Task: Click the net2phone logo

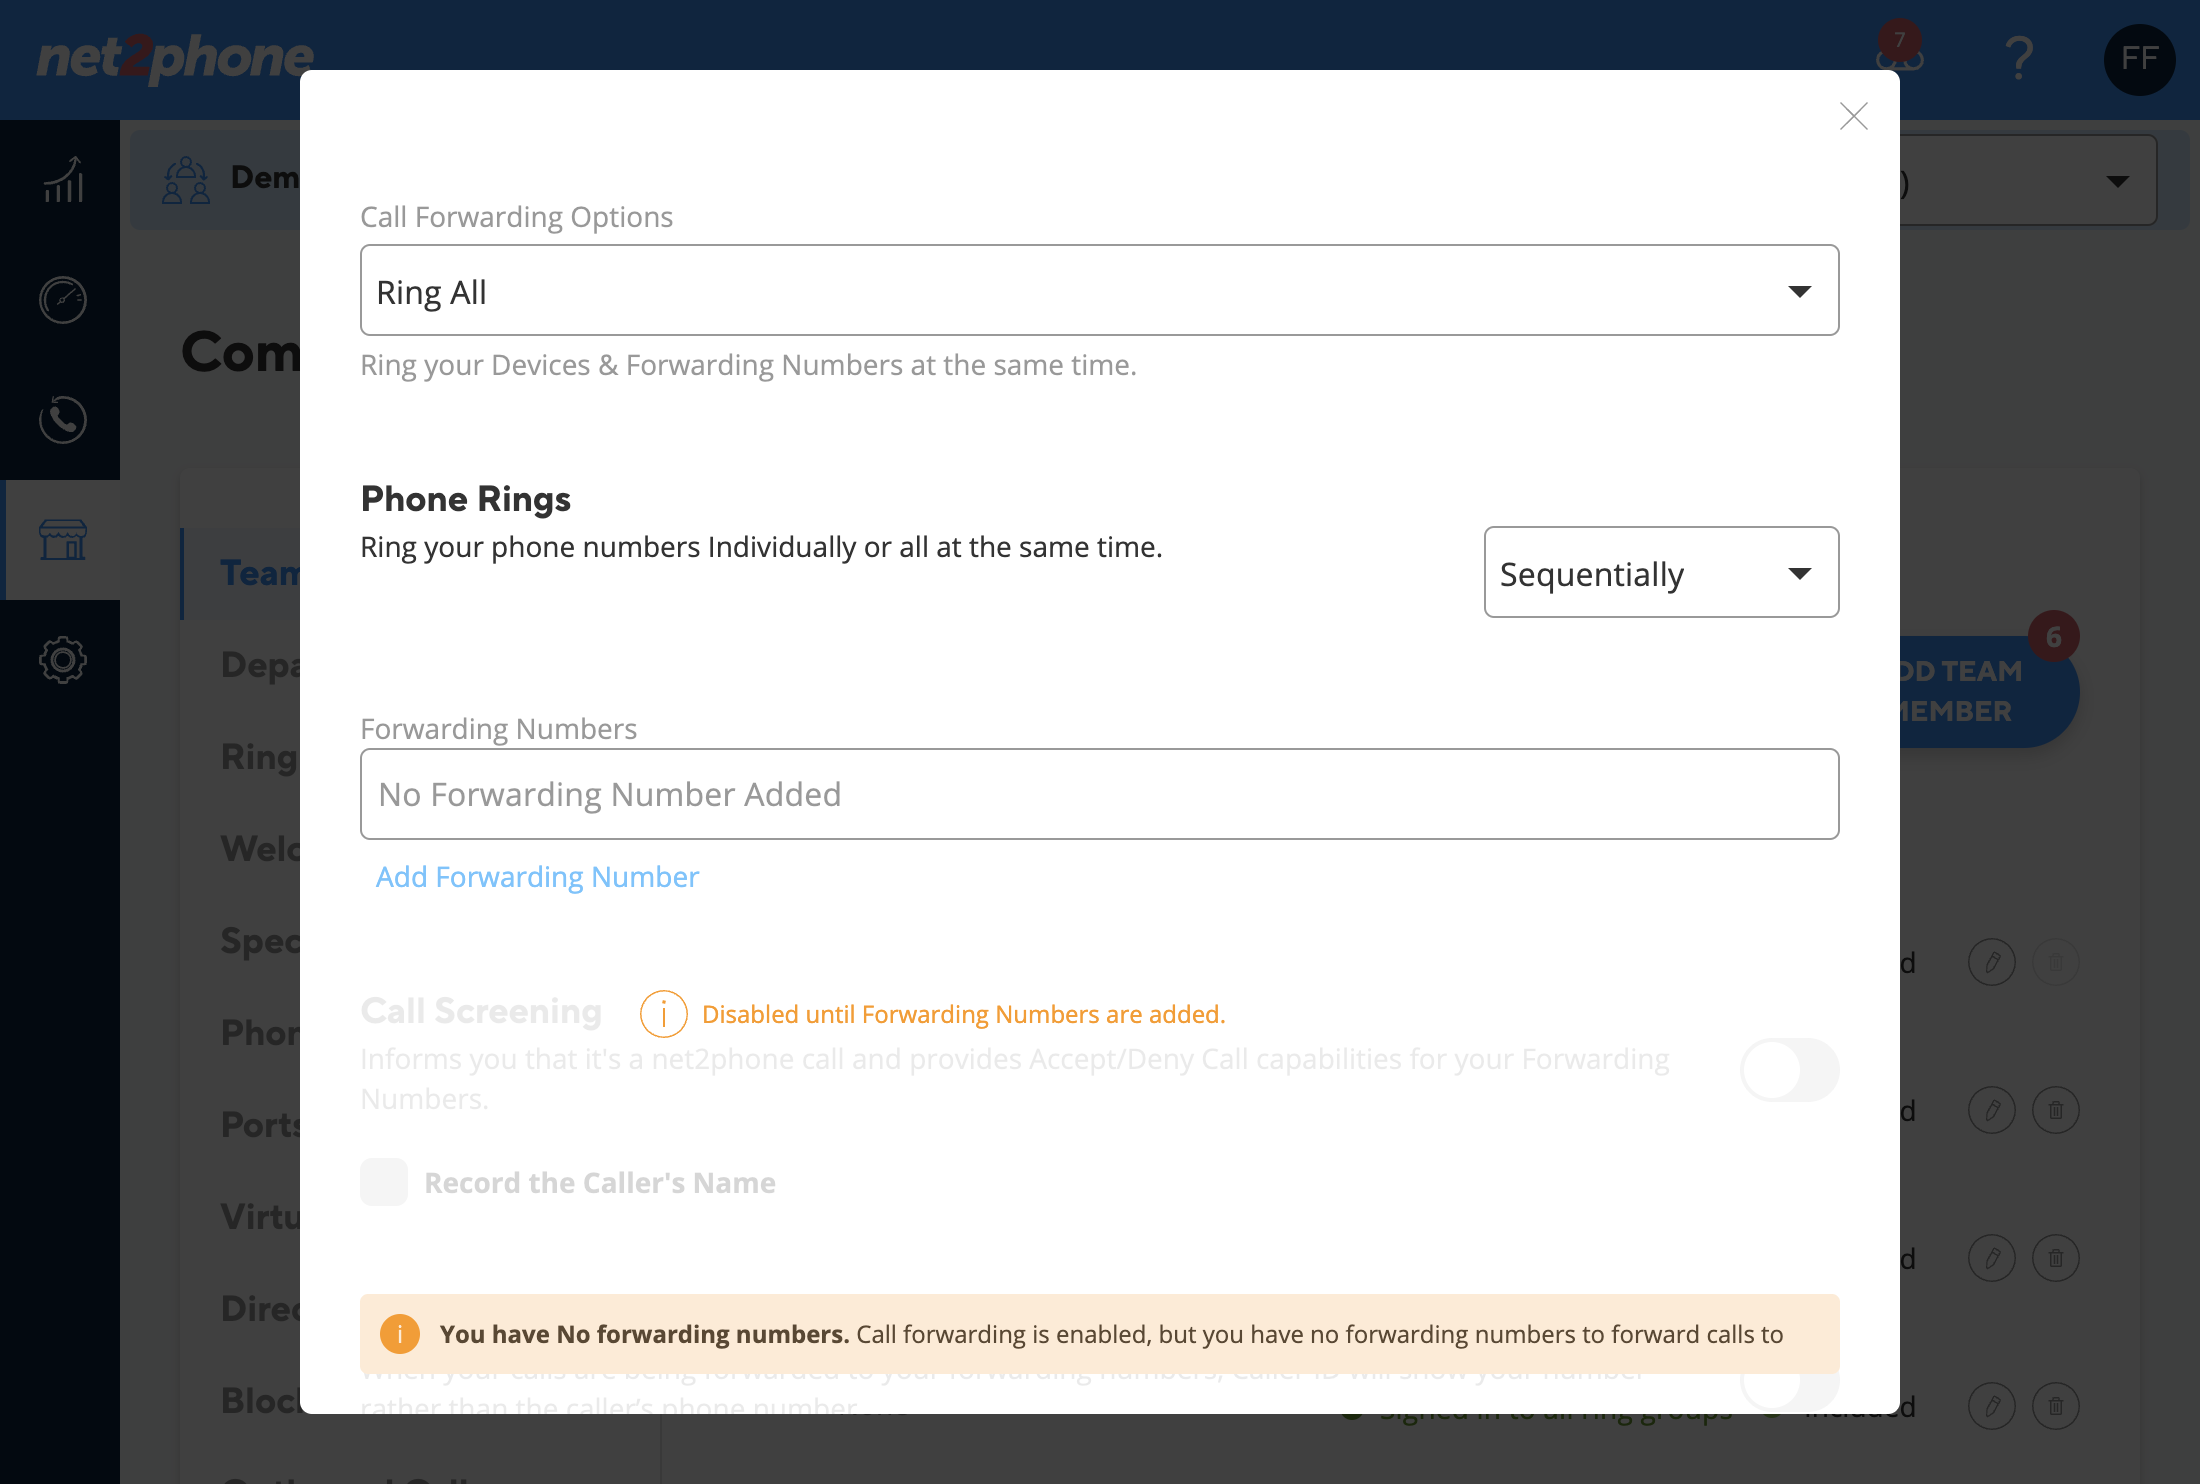Action: tap(175, 58)
